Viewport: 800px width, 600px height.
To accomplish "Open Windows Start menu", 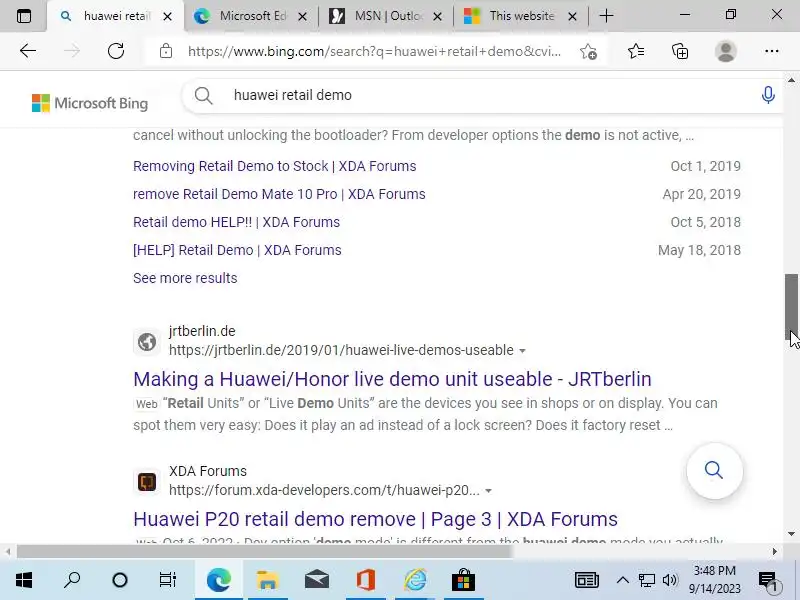I will click(23, 580).
